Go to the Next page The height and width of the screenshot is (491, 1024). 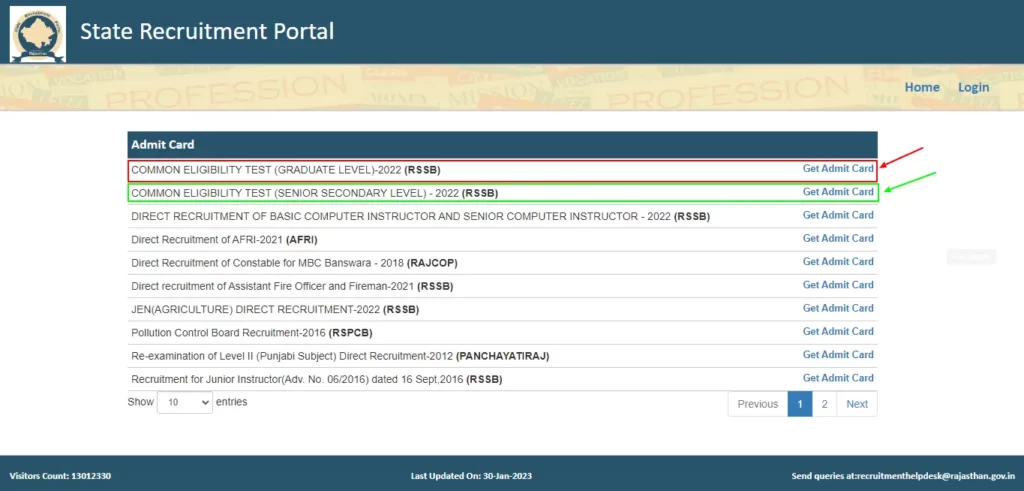tap(857, 404)
